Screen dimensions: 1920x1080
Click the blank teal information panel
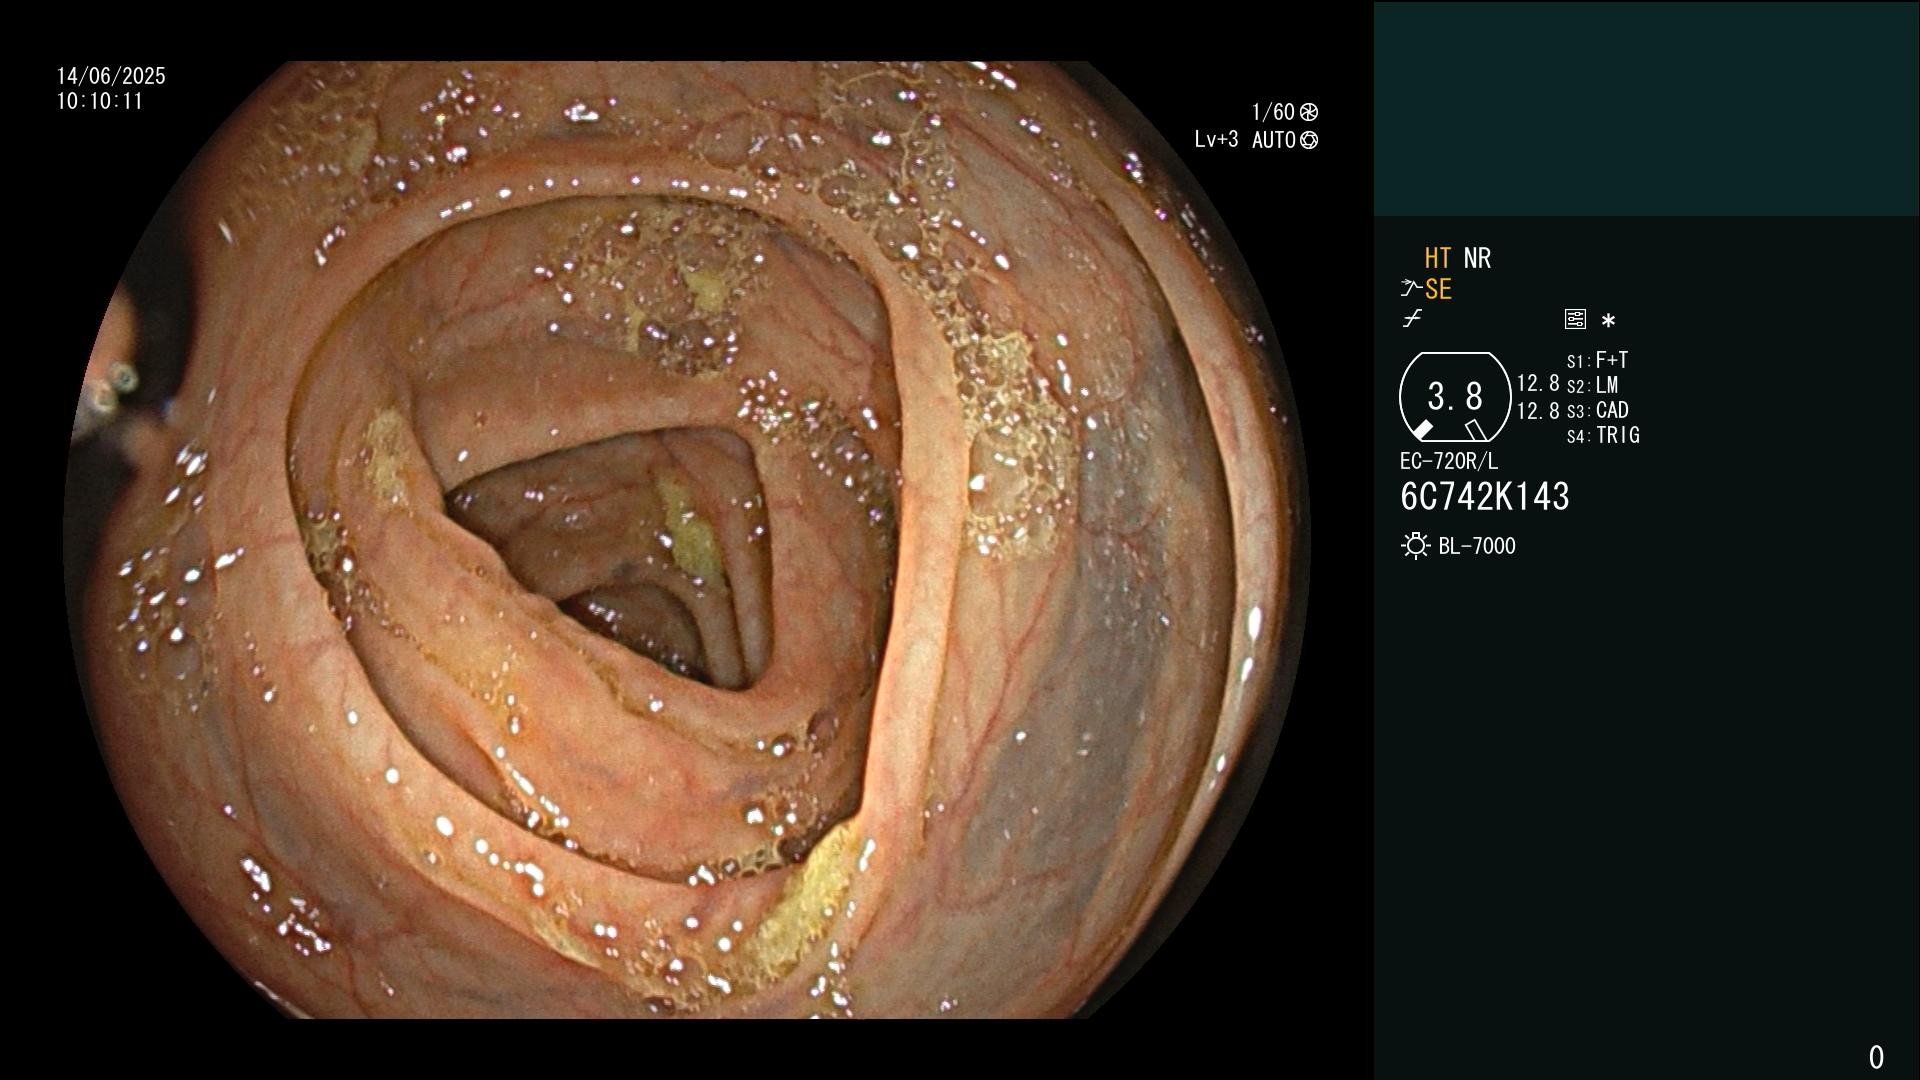tap(1646, 108)
